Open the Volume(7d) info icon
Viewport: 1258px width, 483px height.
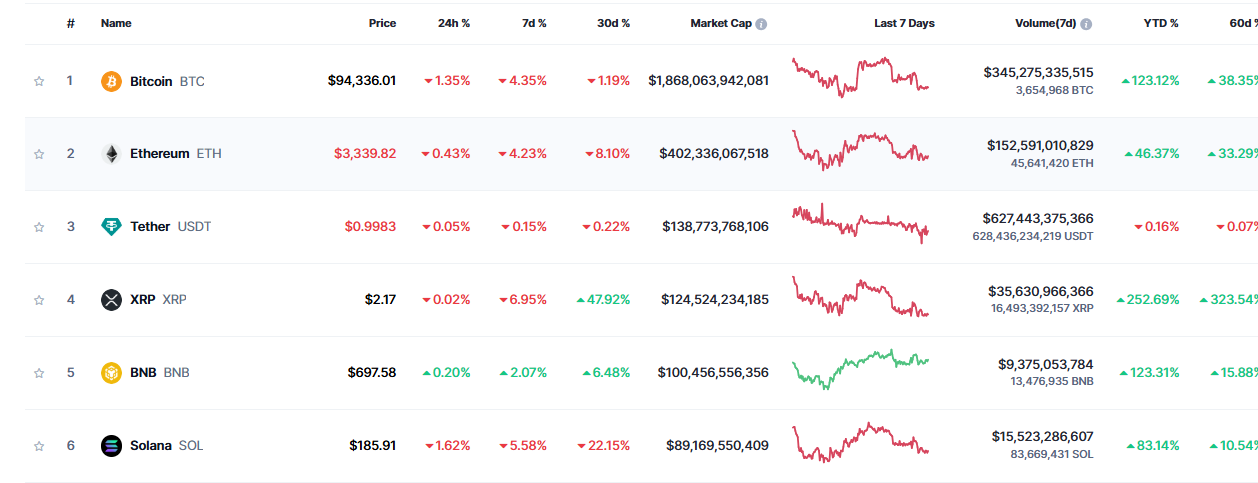coord(1086,24)
